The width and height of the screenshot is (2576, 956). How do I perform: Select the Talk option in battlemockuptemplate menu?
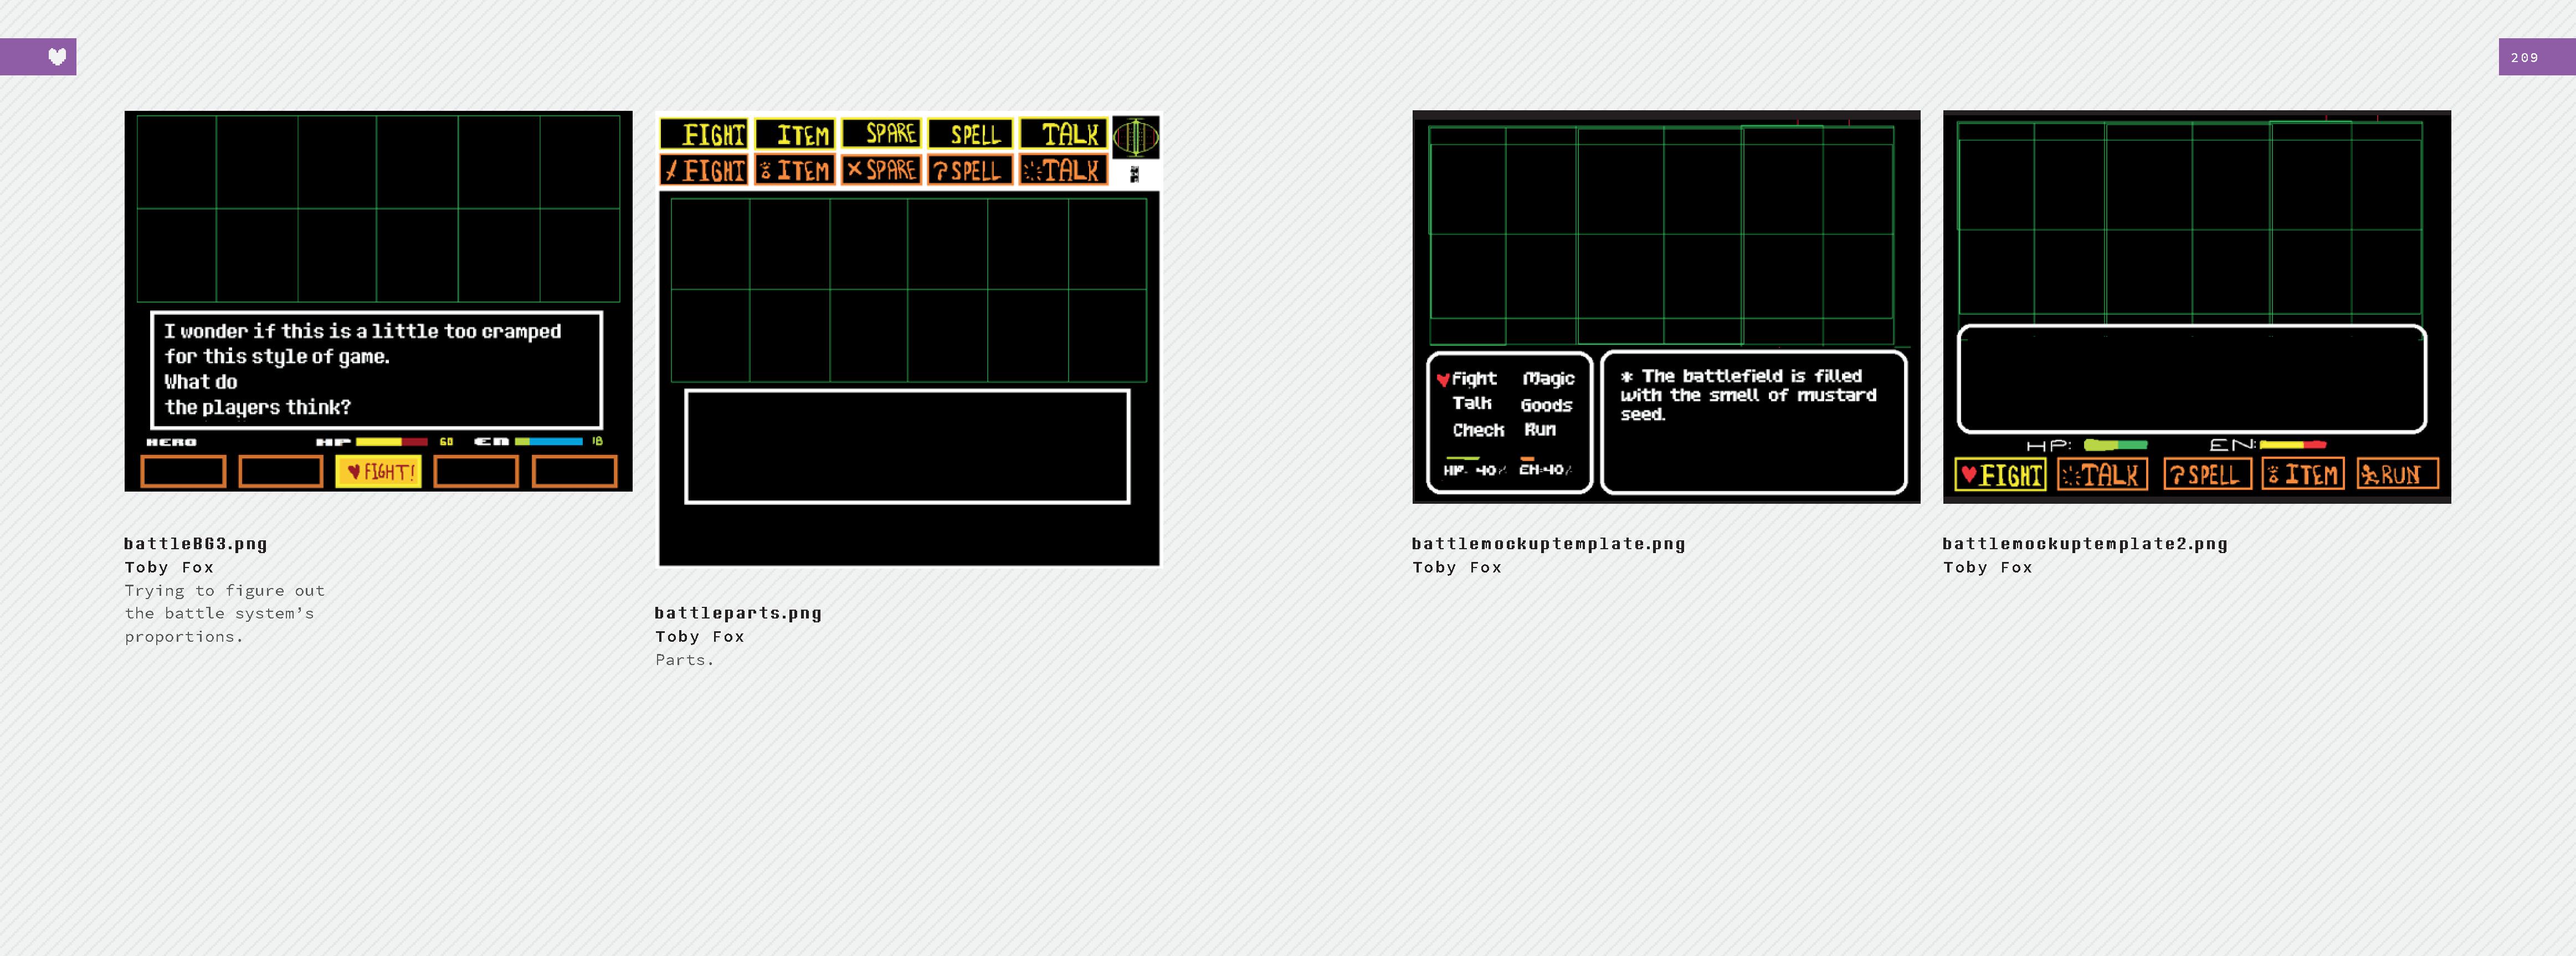(x=1472, y=403)
